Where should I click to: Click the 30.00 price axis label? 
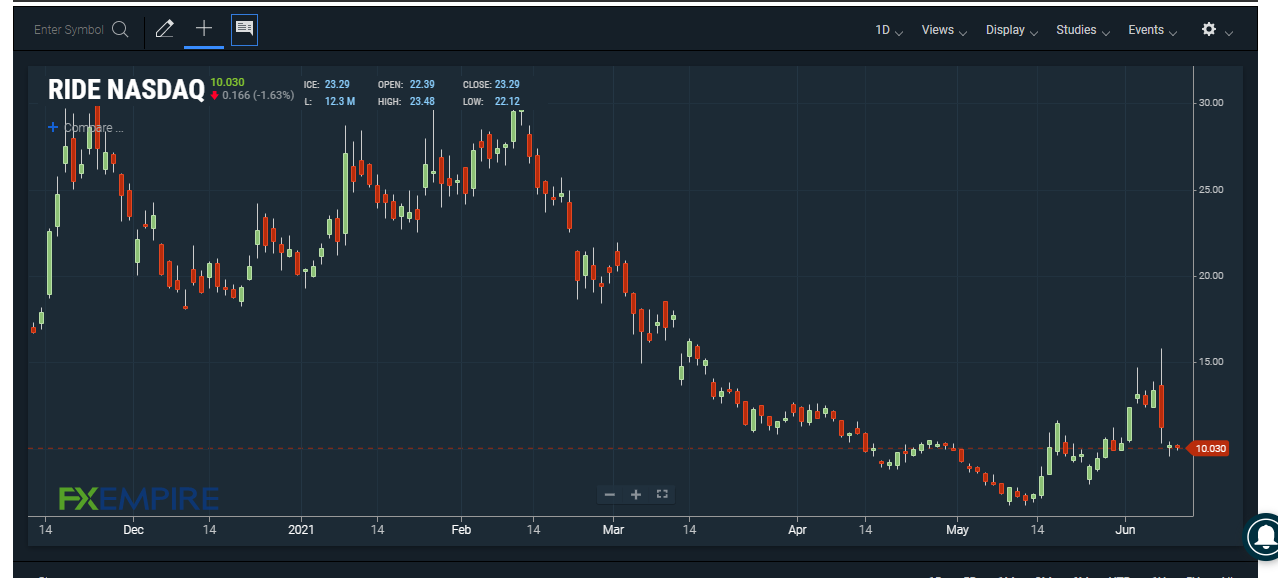point(1210,103)
